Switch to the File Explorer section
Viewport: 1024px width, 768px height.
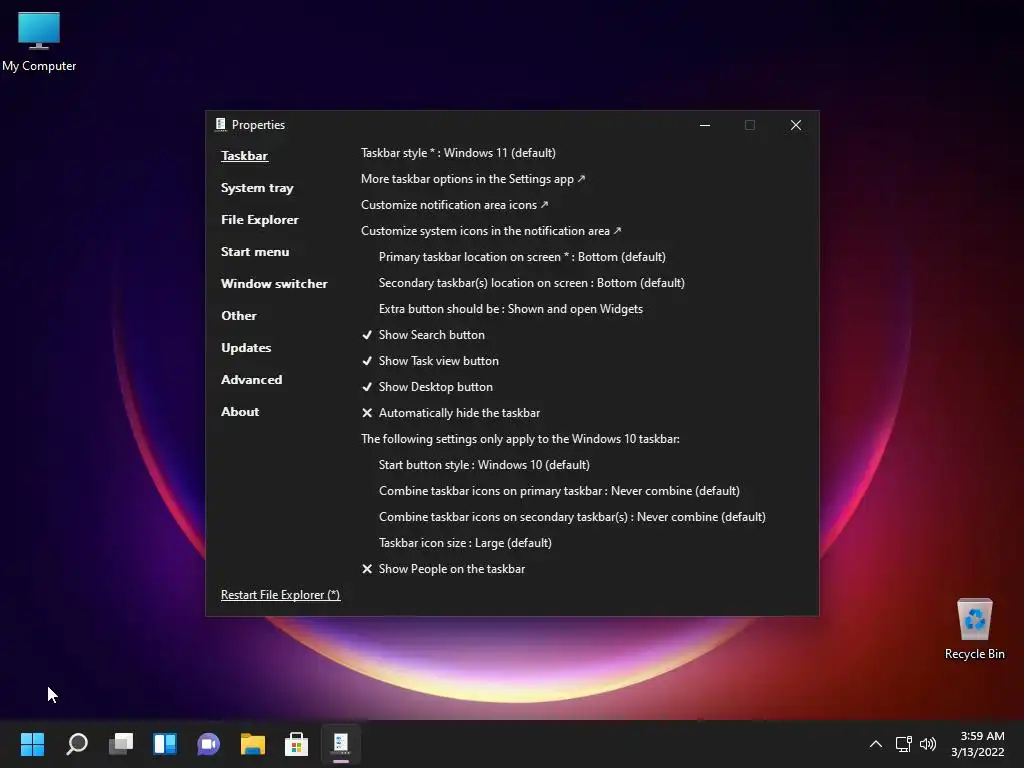tap(259, 220)
